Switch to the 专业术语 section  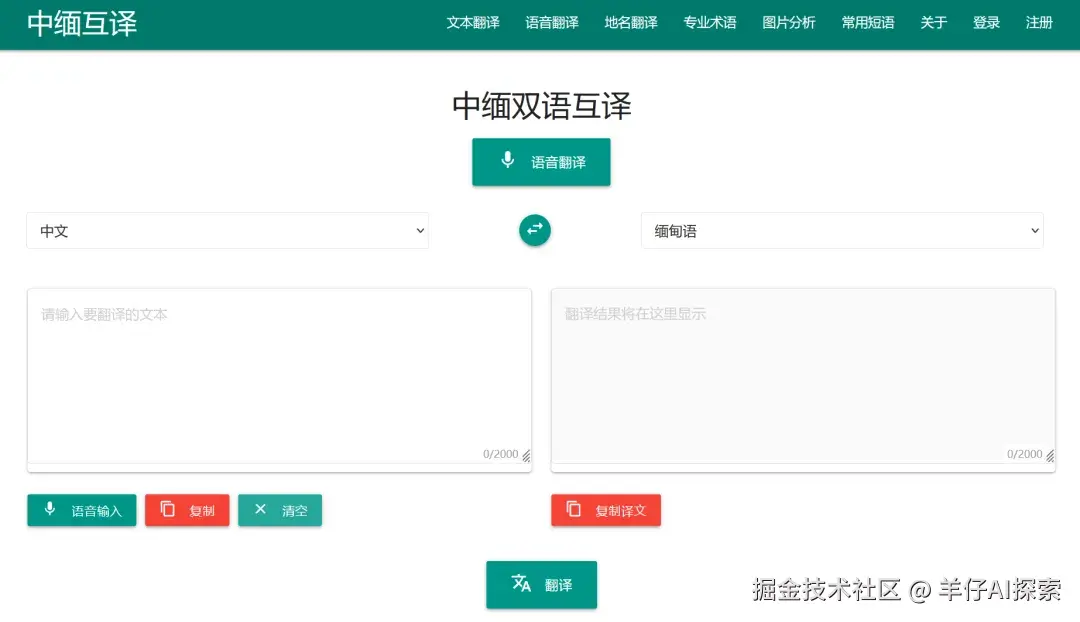point(710,23)
